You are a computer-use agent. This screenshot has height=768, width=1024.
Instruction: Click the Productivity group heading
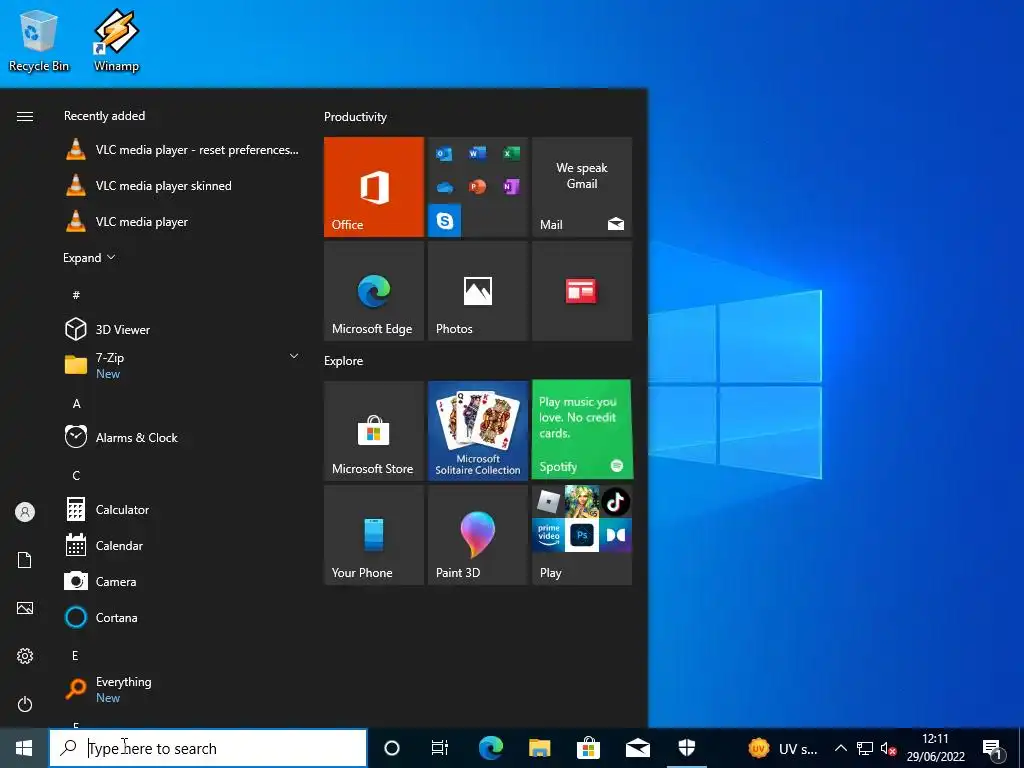point(355,117)
